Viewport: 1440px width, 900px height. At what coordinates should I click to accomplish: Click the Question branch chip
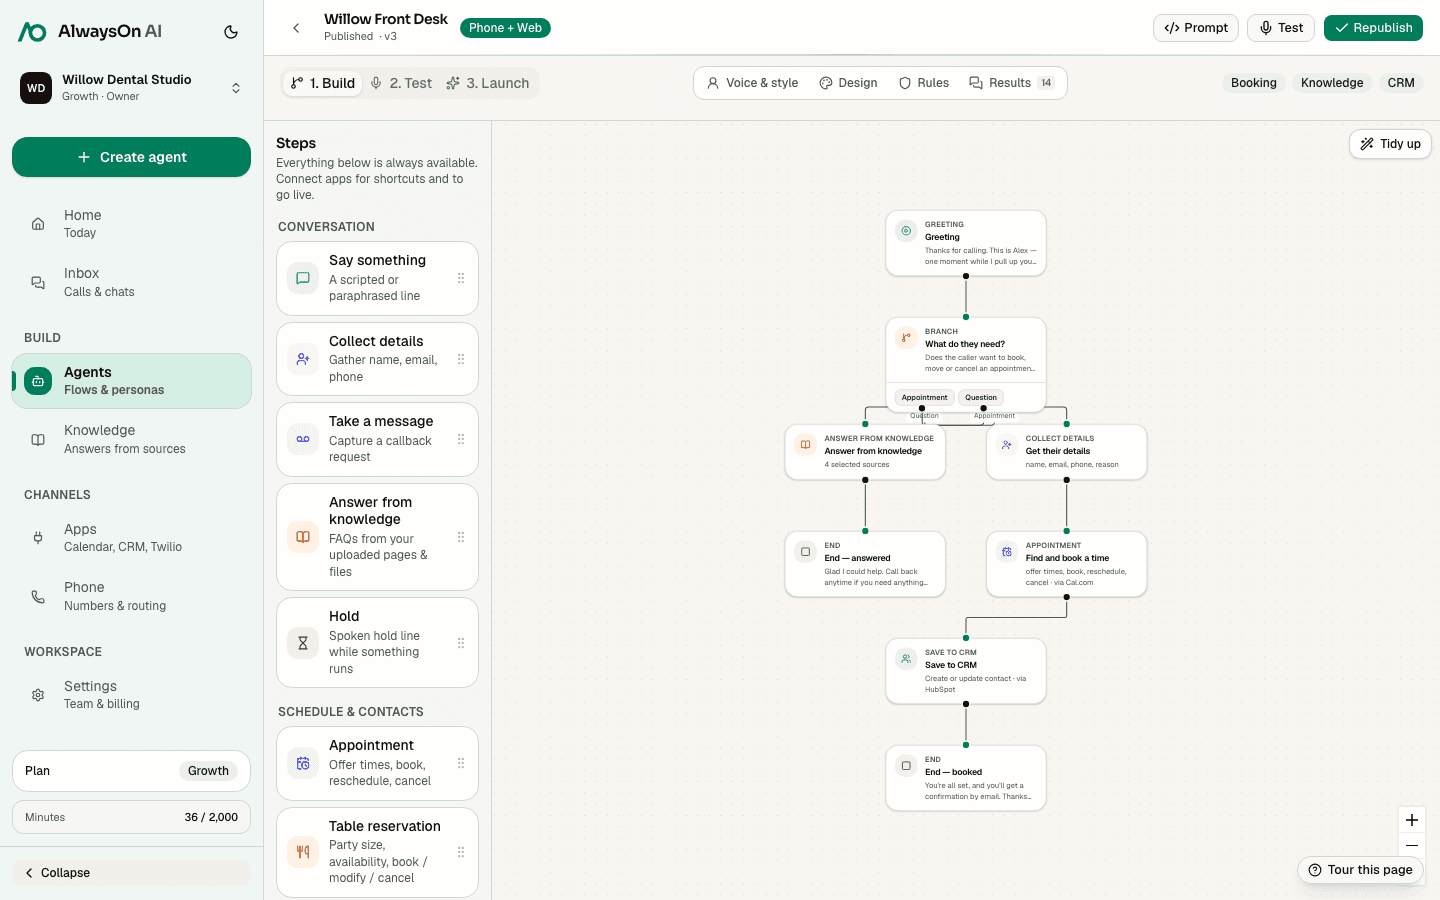coord(981,397)
